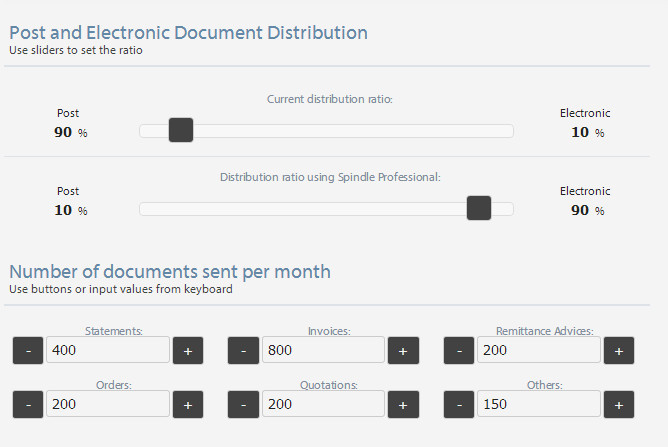Increase the Orders count
This screenshot has height=447, width=668.
point(188,404)
